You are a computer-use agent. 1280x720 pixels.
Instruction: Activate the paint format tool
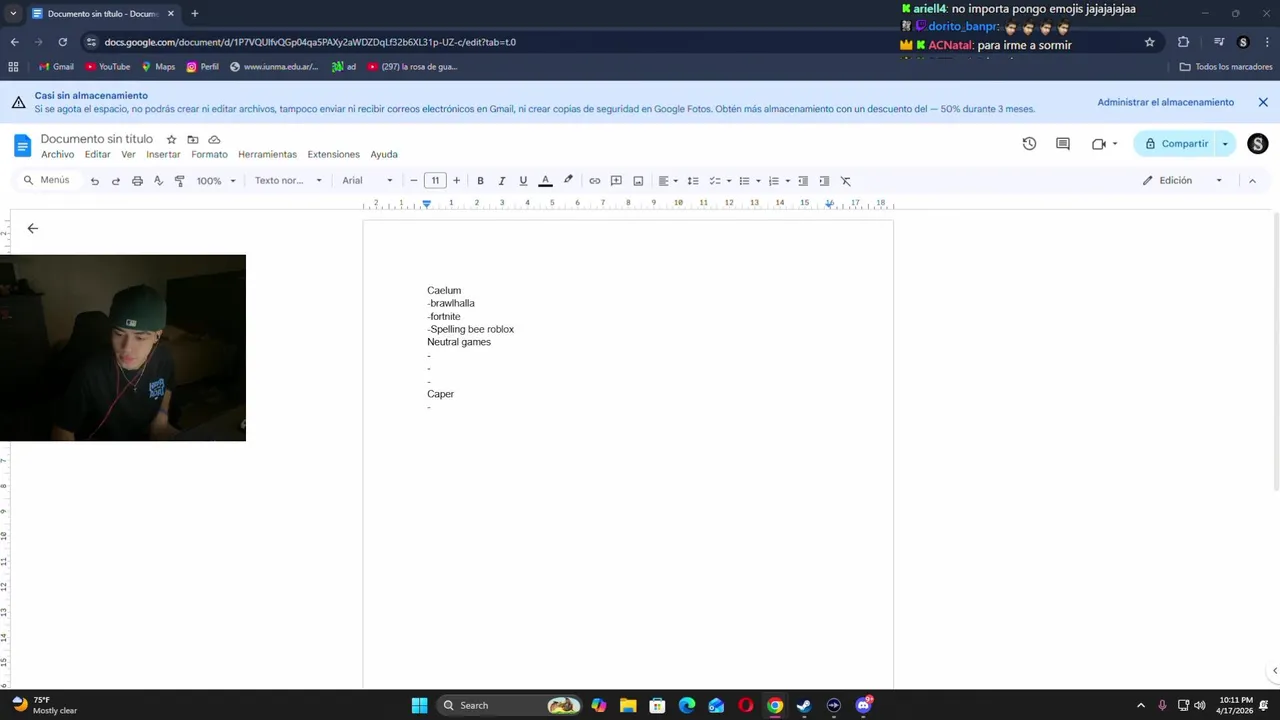pos(180,181)
